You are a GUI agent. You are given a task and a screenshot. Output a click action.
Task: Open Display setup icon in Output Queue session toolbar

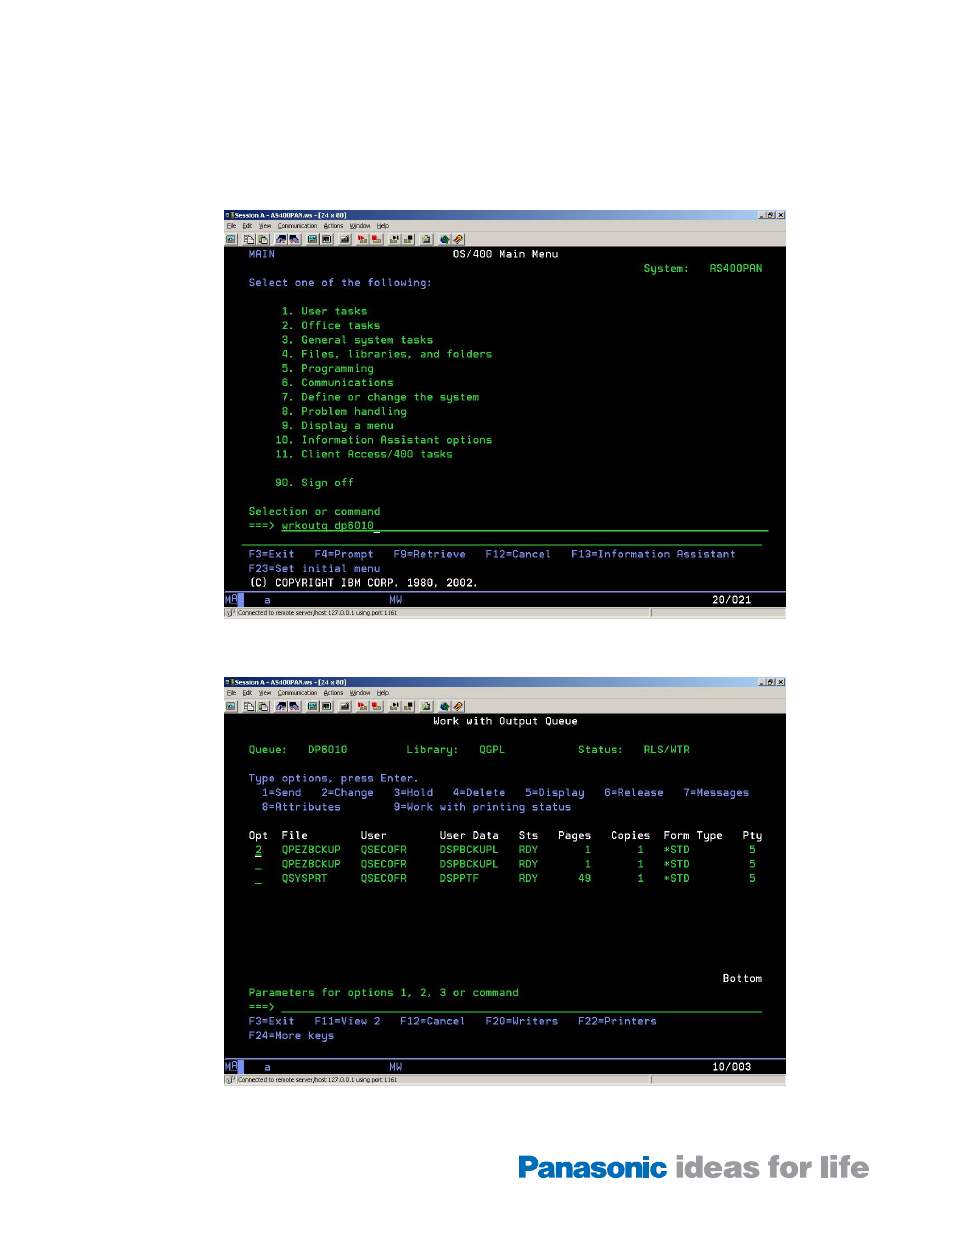312,706
